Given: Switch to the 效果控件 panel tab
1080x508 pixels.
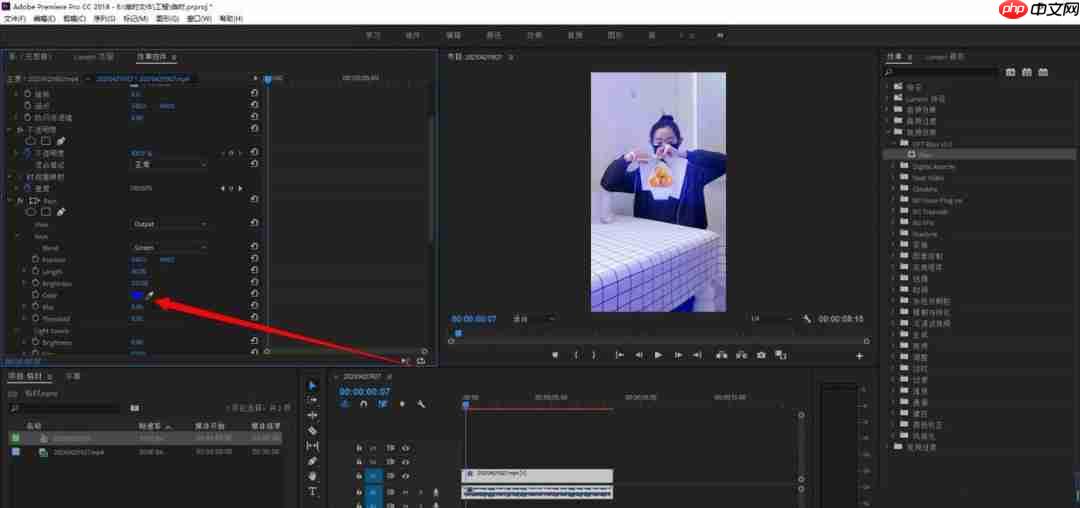Looking at the screenshot, I should (x=151, y=57).
